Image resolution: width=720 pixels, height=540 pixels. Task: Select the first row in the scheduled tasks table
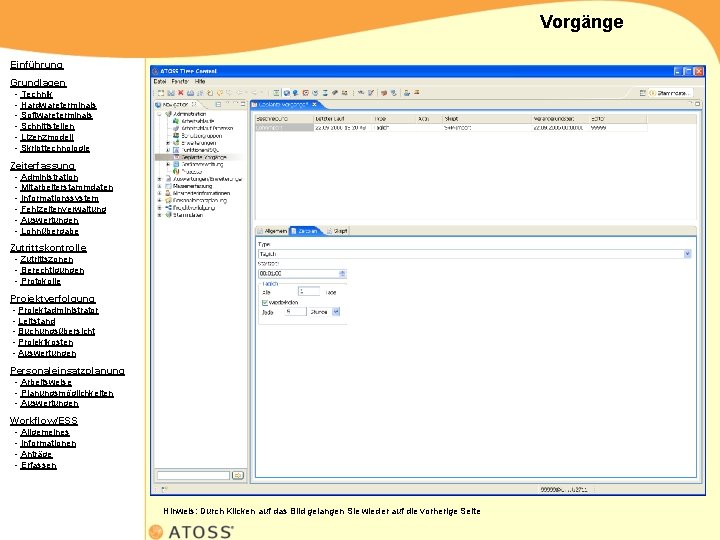451,128
